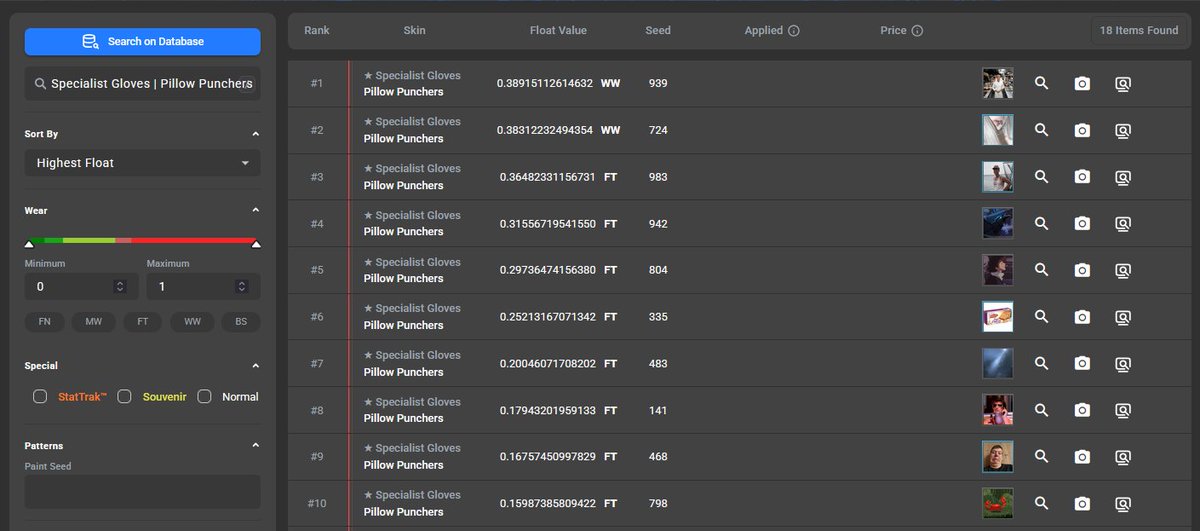1200x531 pixels.
Task: Click the magnifier icon for seed 724 row
Action: (1041, 130)
